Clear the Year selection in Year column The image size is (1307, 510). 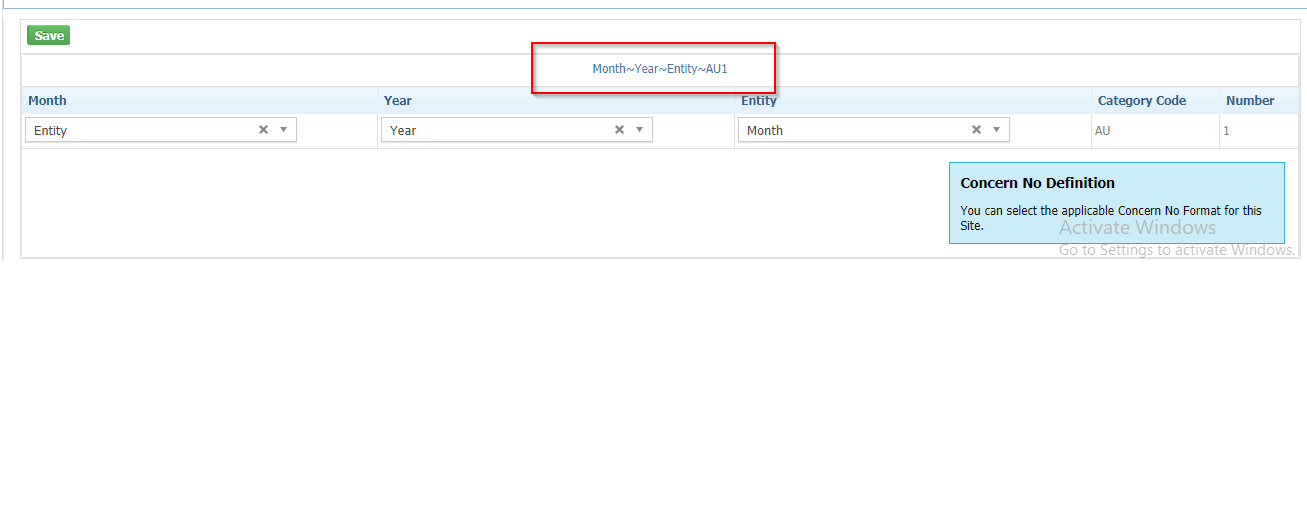619,130
